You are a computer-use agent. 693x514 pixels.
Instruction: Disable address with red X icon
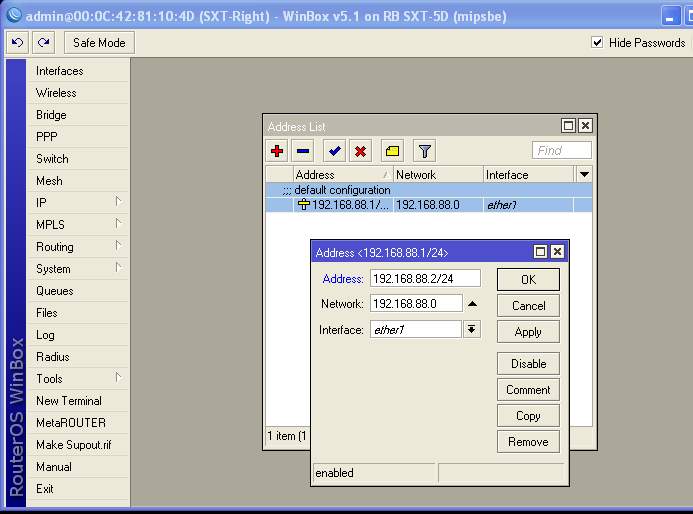(360, 151)
